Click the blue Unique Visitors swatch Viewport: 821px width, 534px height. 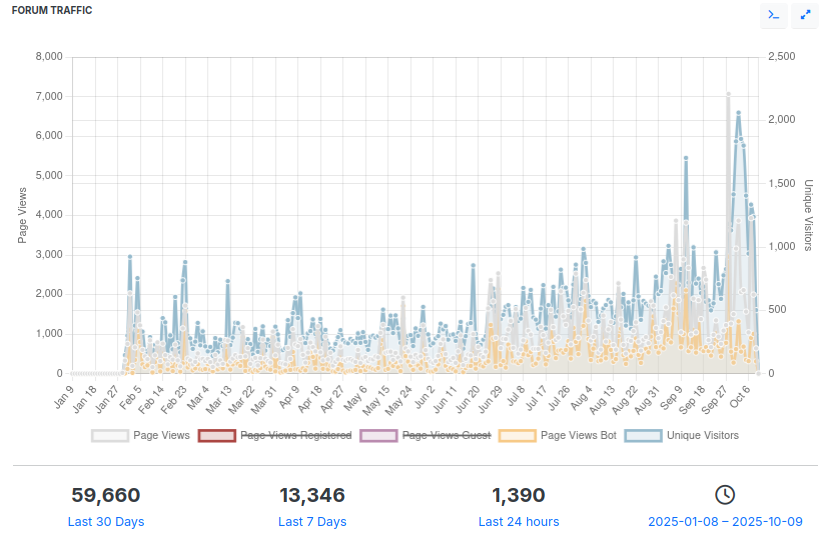pos(643,435)
